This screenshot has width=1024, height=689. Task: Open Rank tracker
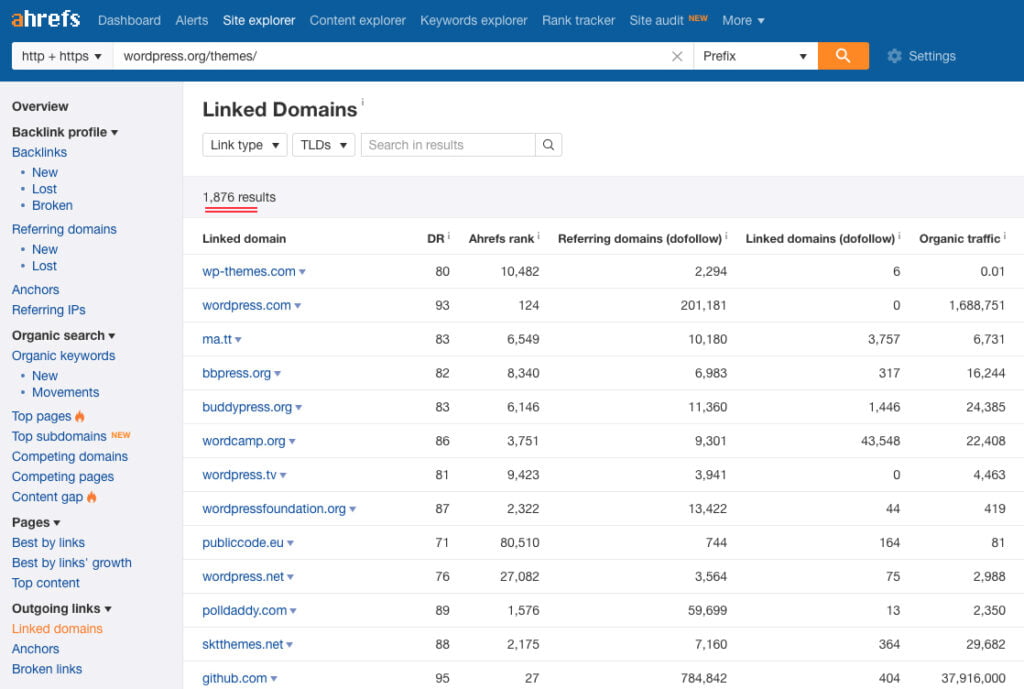click(579, 20)
